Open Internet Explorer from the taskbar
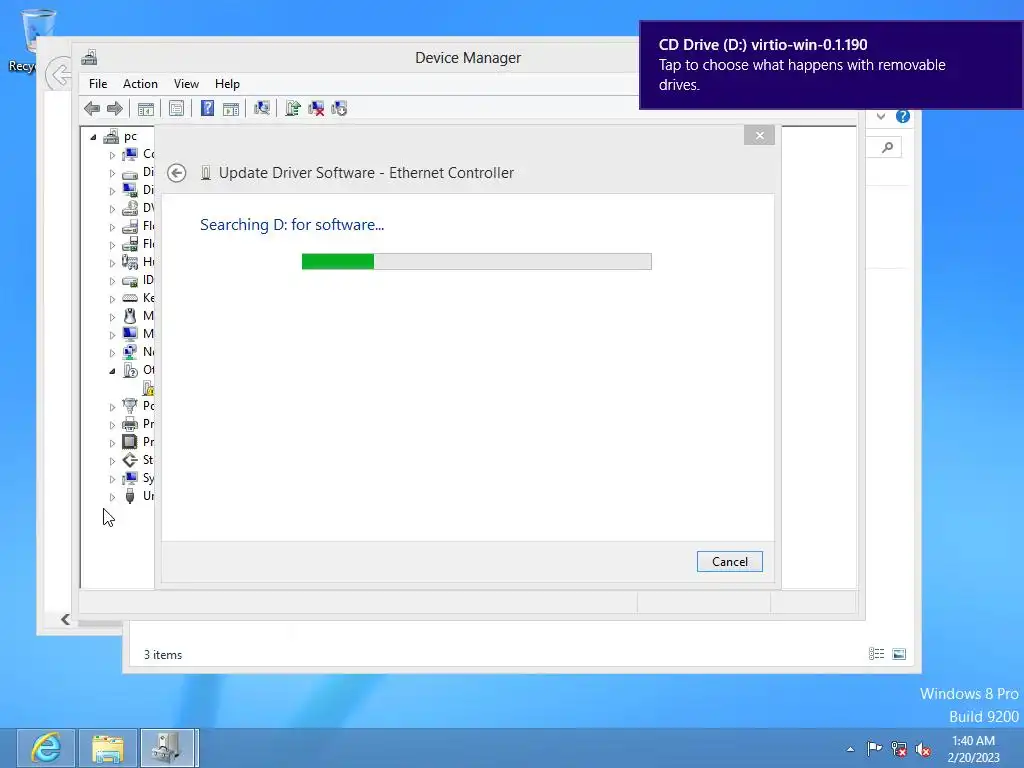This screenshot has height=768, width=1024. pyautogui.click(x=46, y=748)
